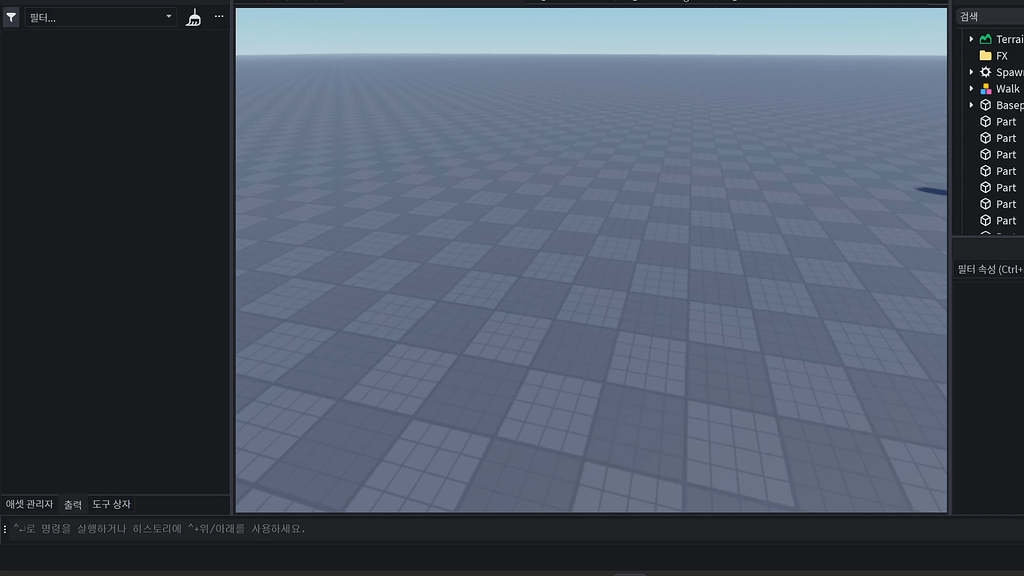Select the Terrain item's terrain icon in Explorer

point(986,39)
